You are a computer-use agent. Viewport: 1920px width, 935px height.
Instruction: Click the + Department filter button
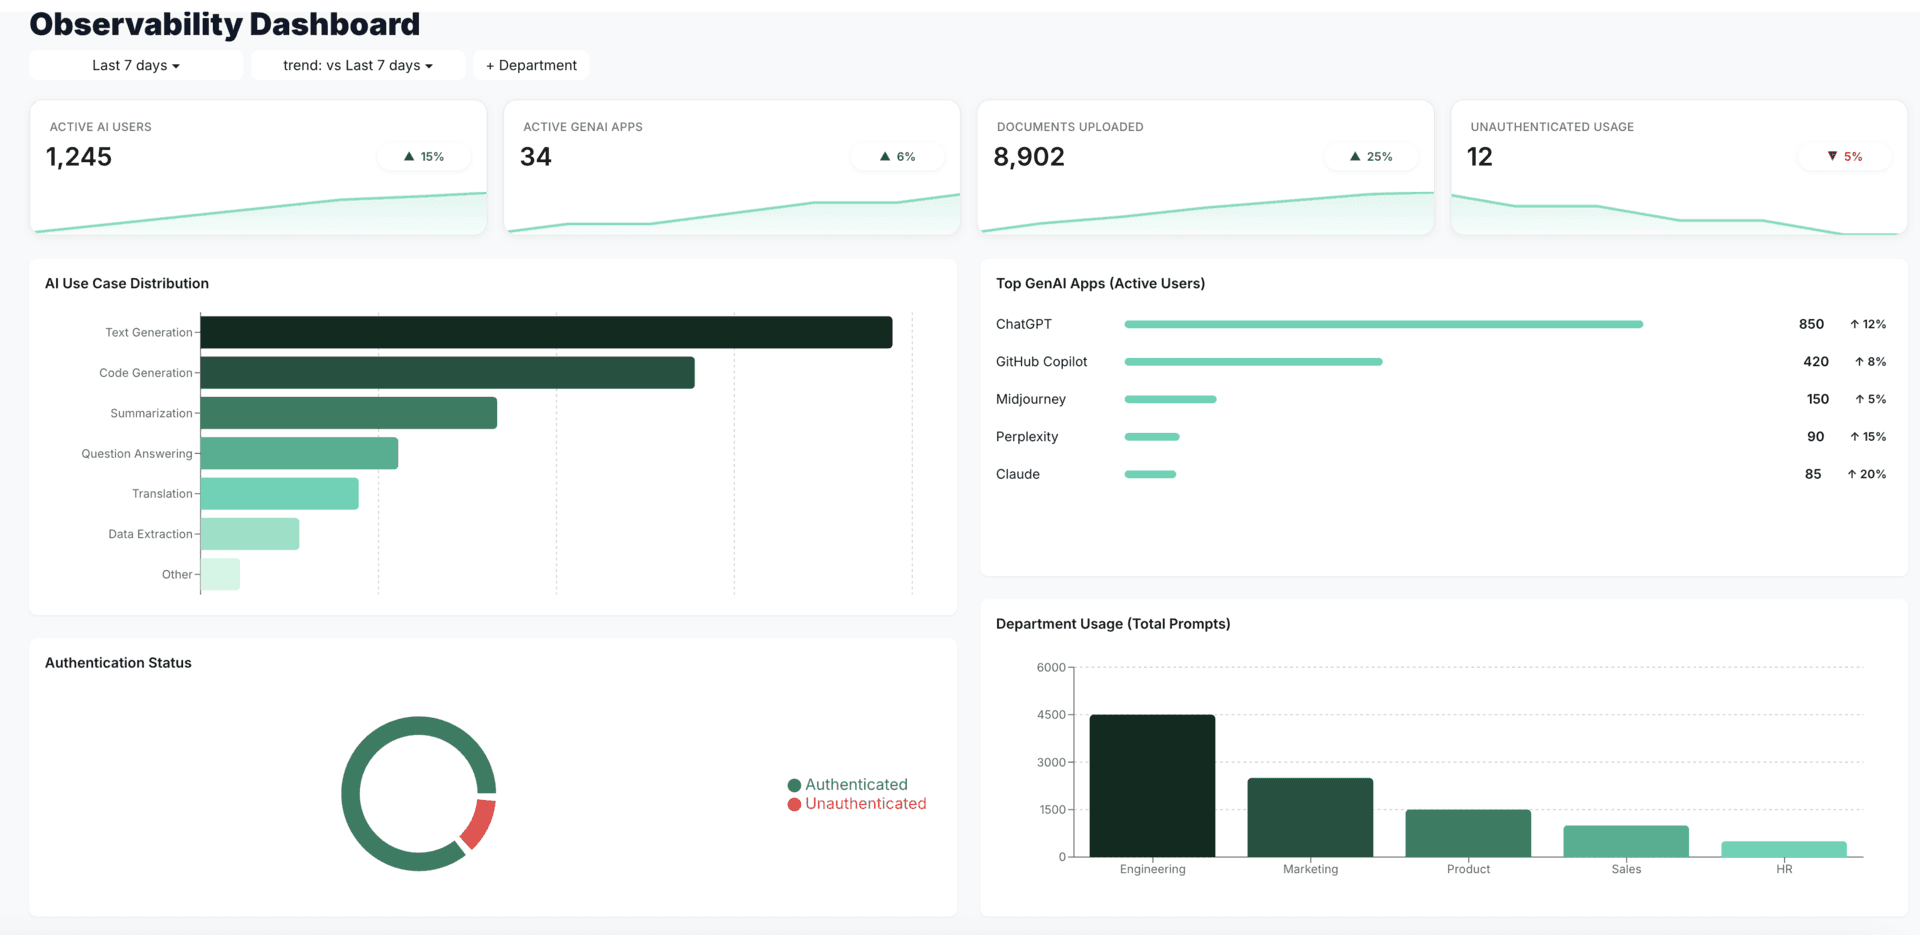[x=531, y=65]
